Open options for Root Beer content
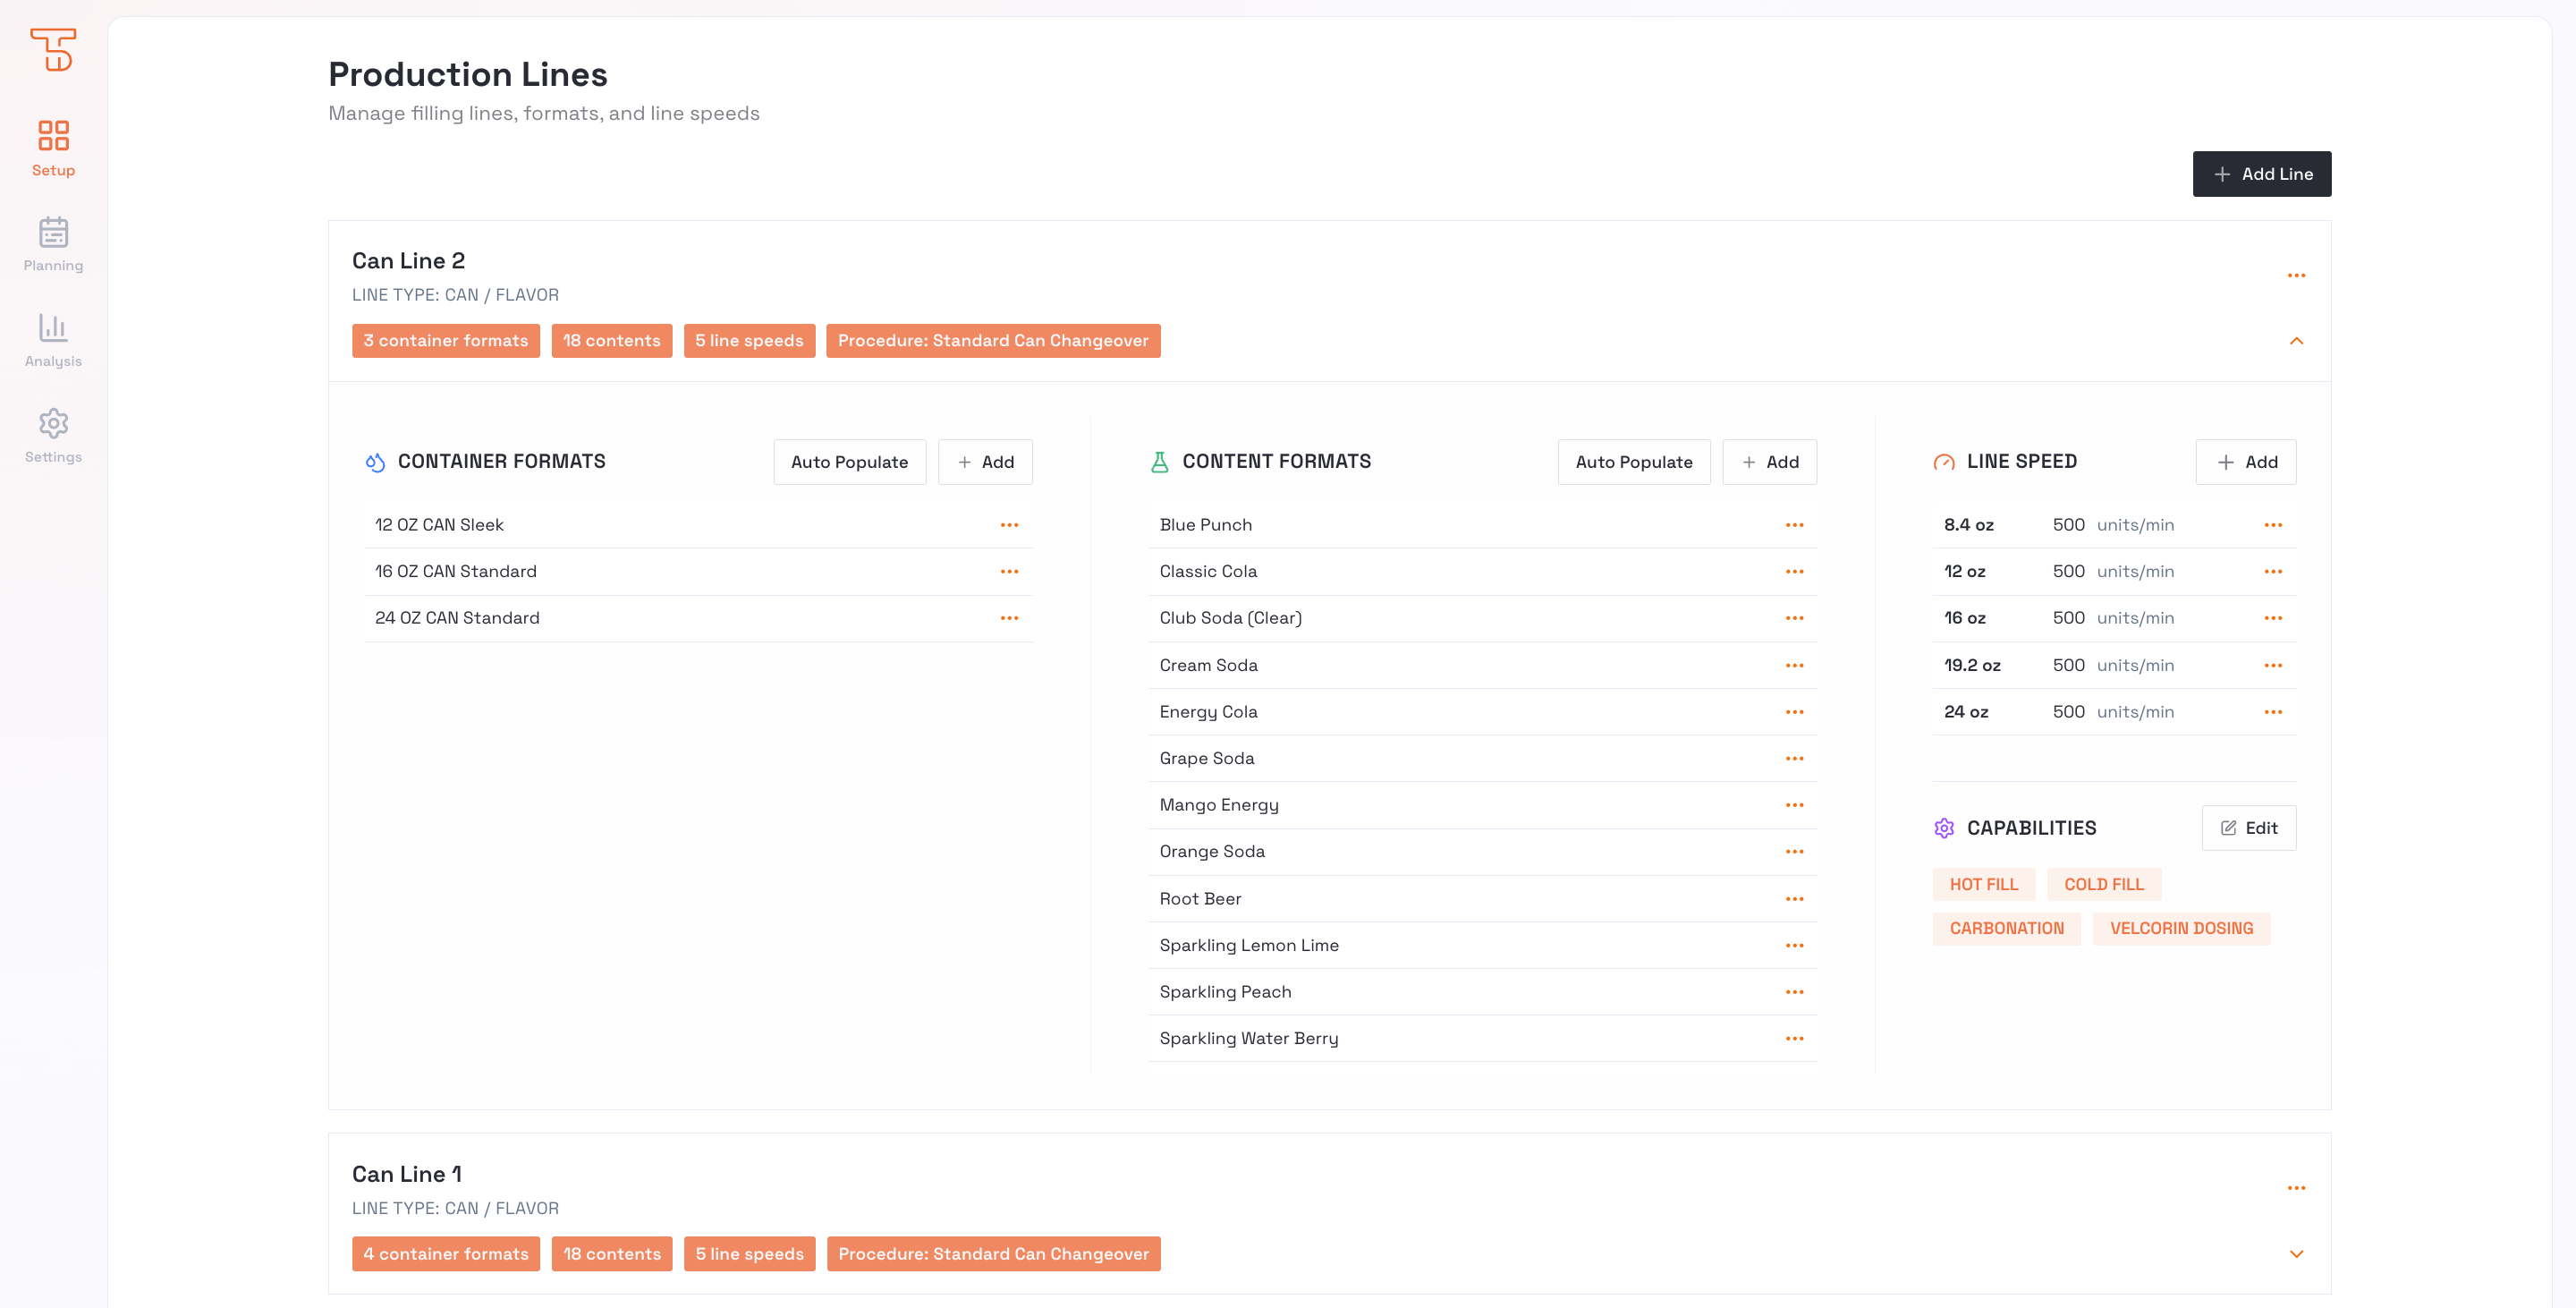 pos(1794,898)
